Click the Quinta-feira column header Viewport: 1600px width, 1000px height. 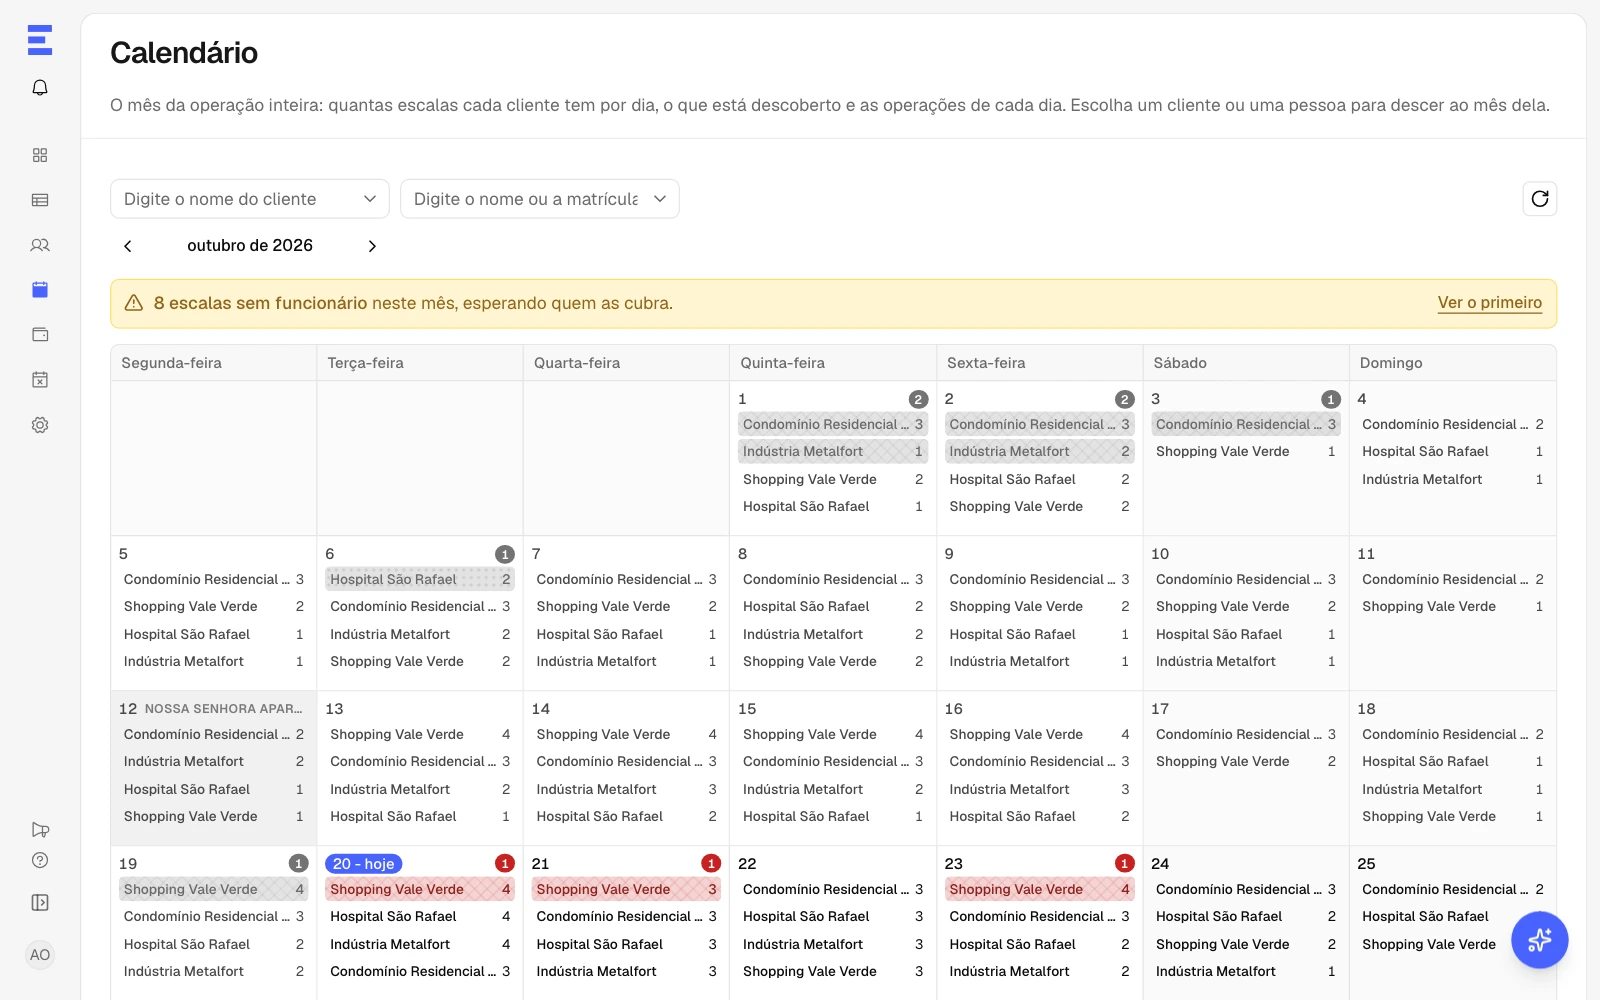tap(833, 363)
